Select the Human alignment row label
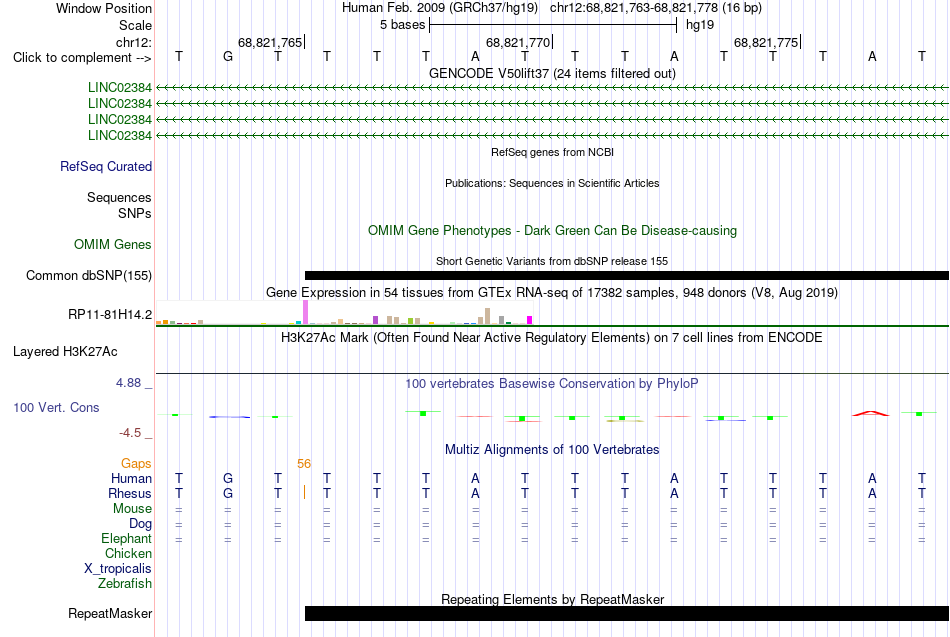This screenshot has width=950, height=637. 131,479
